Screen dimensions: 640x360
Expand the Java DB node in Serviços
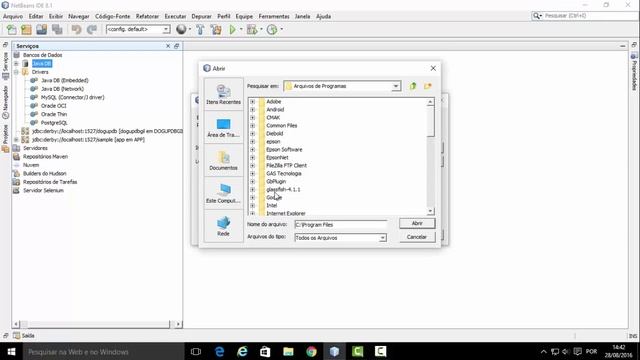tap(16, 64)
